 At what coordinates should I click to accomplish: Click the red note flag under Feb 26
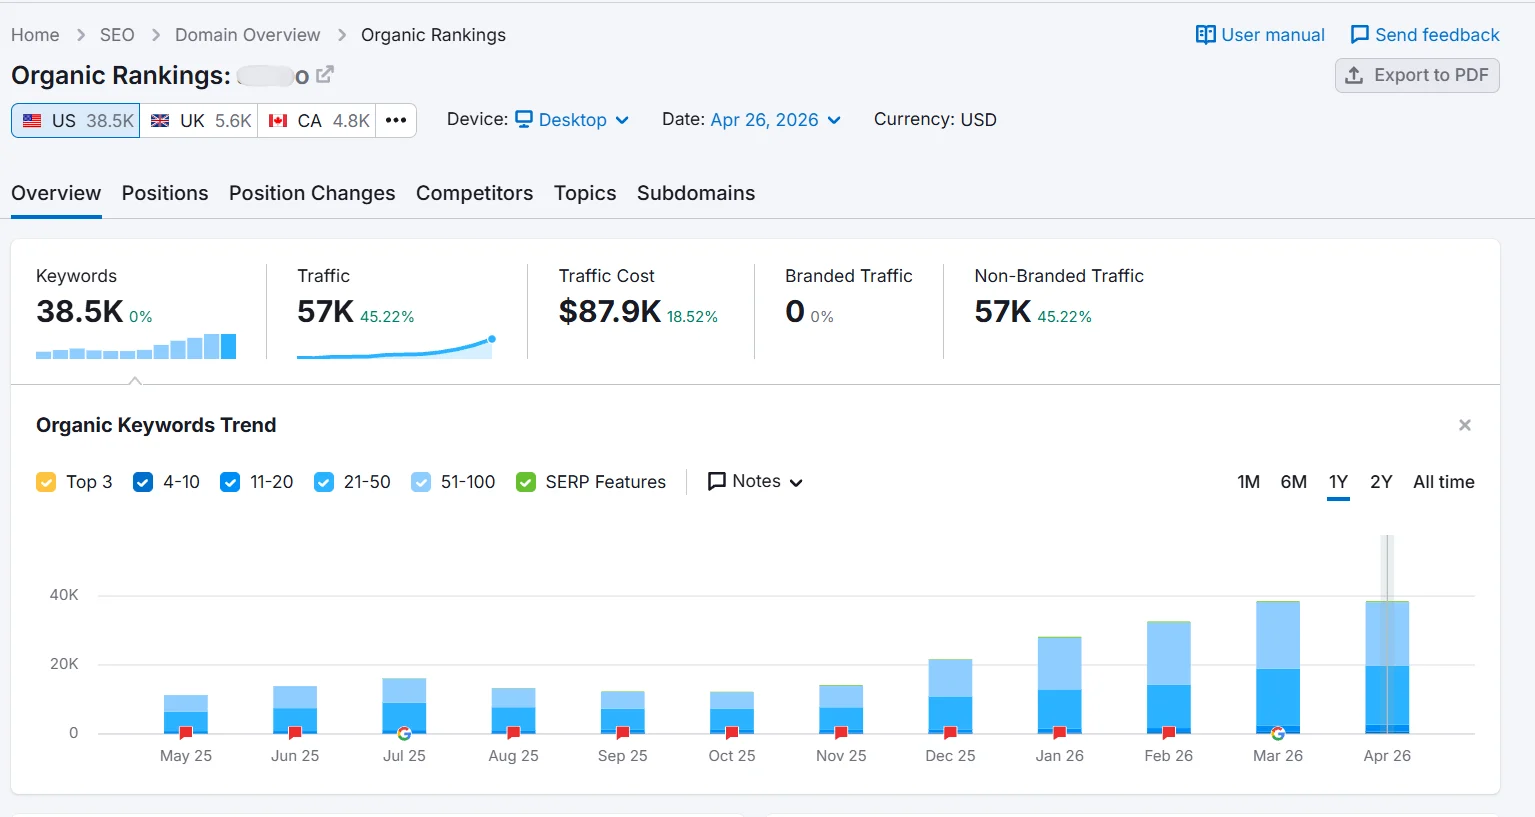[x=1169, y=733]
